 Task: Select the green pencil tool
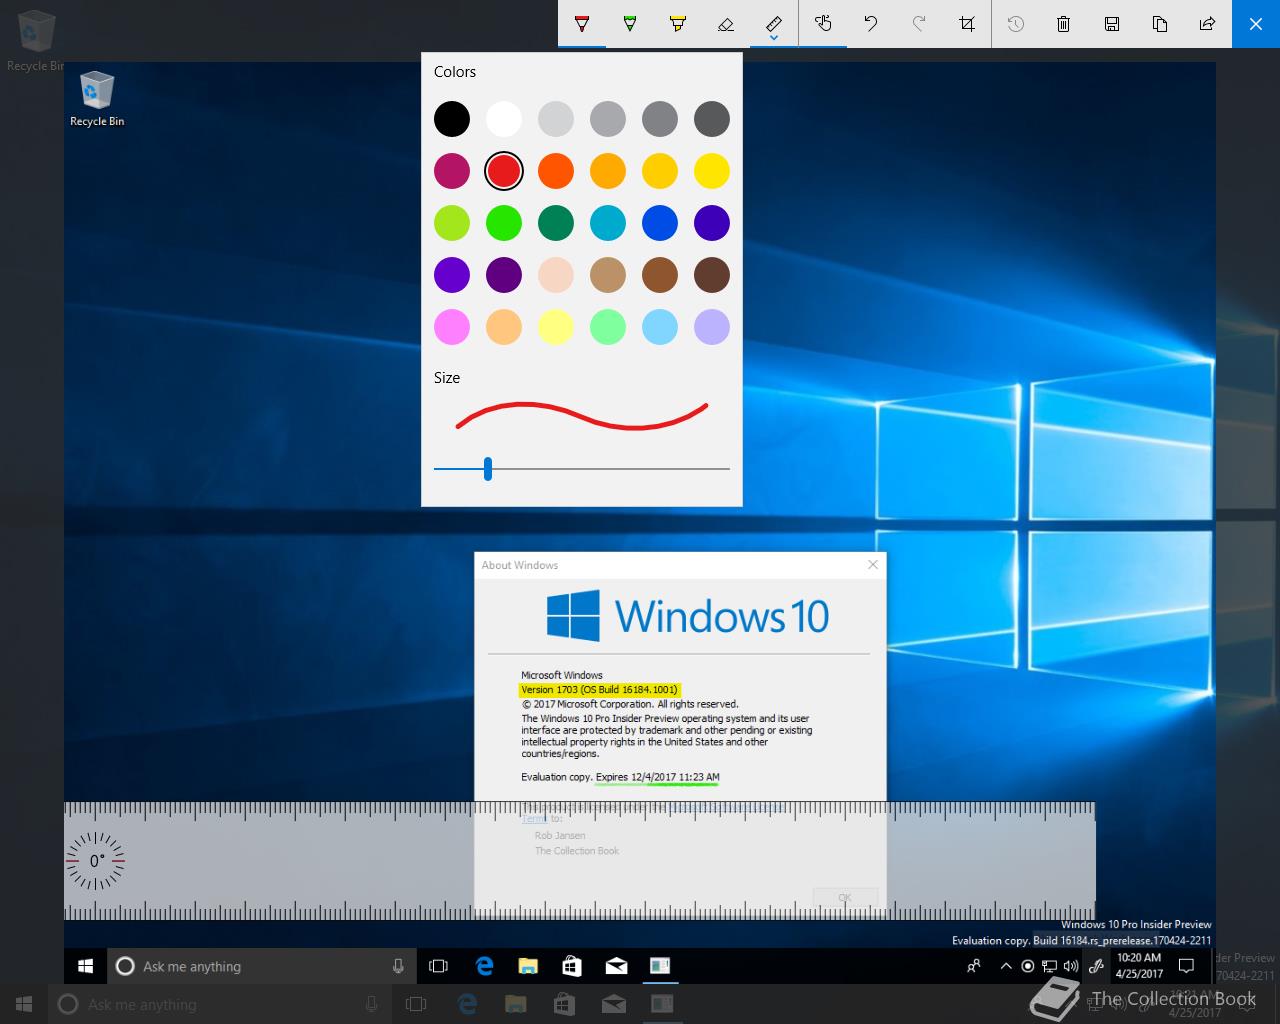pyautogui.click(x=630, y=23)
